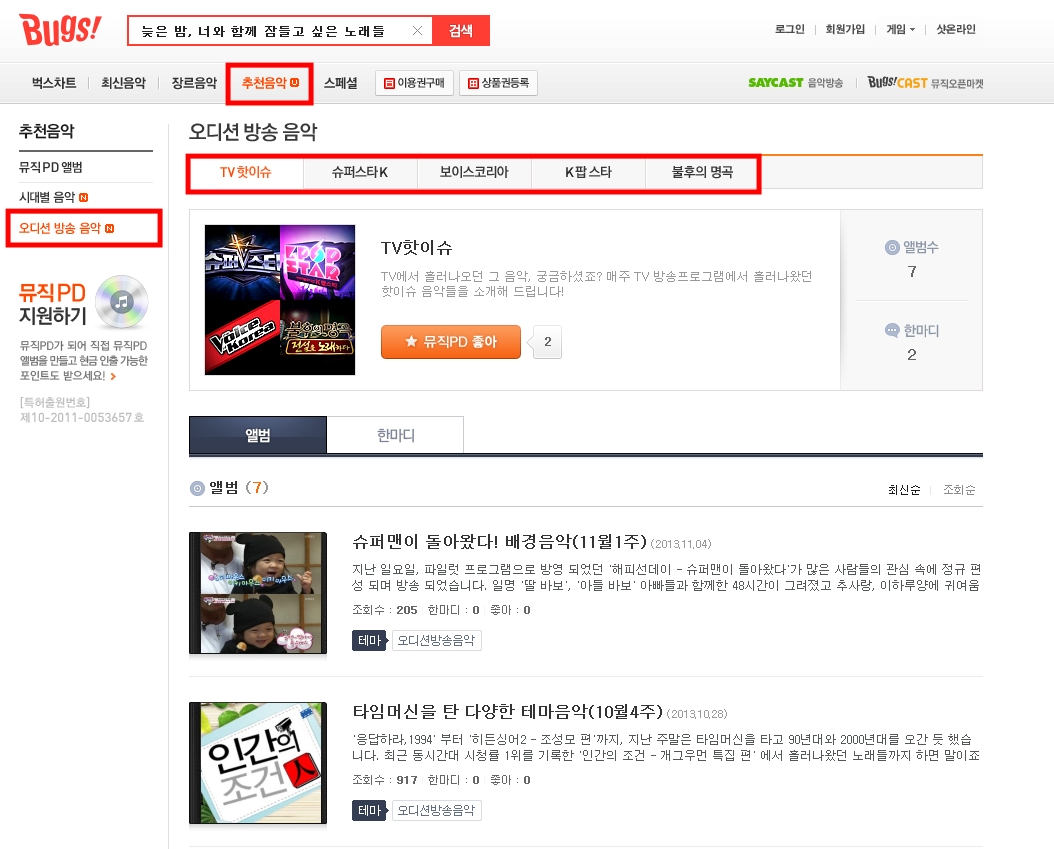
Task: Open Bugs!CAST 뮤직오픈마켓 link
Action: pyautogui.click(x=925, y=83)
